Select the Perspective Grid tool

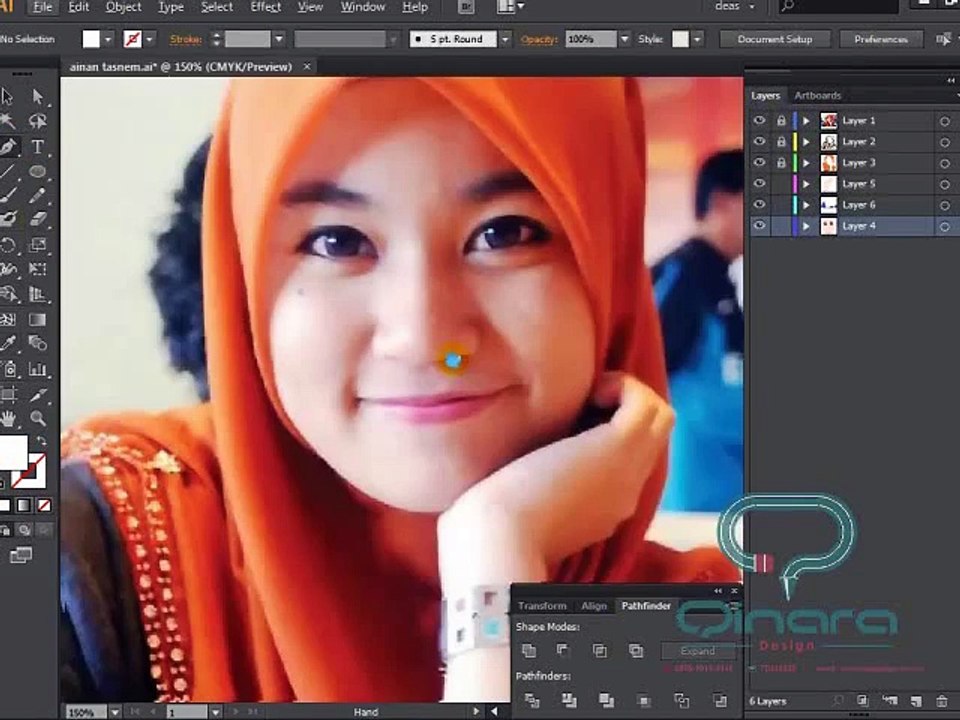coord(37,294)
